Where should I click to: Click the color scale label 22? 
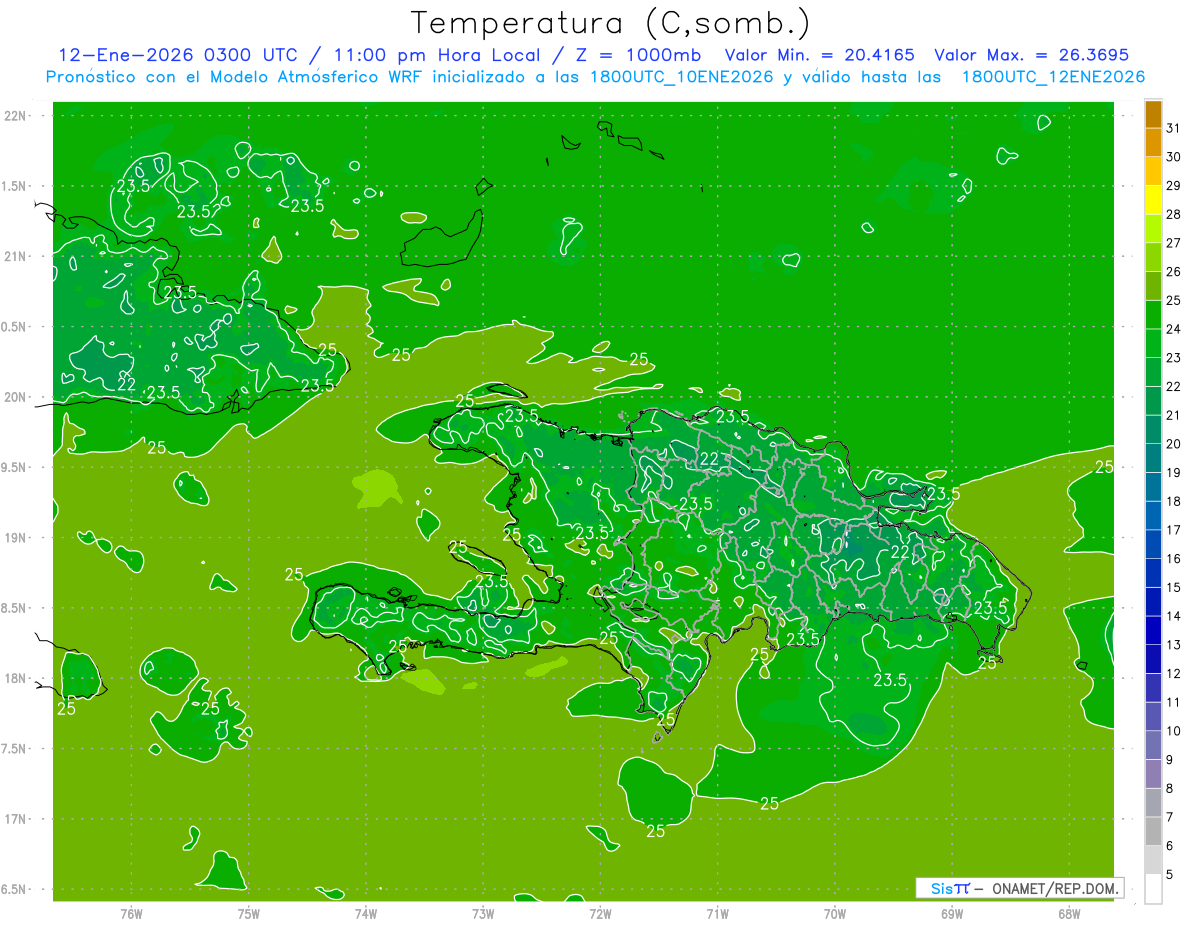tap(1174, 386)
